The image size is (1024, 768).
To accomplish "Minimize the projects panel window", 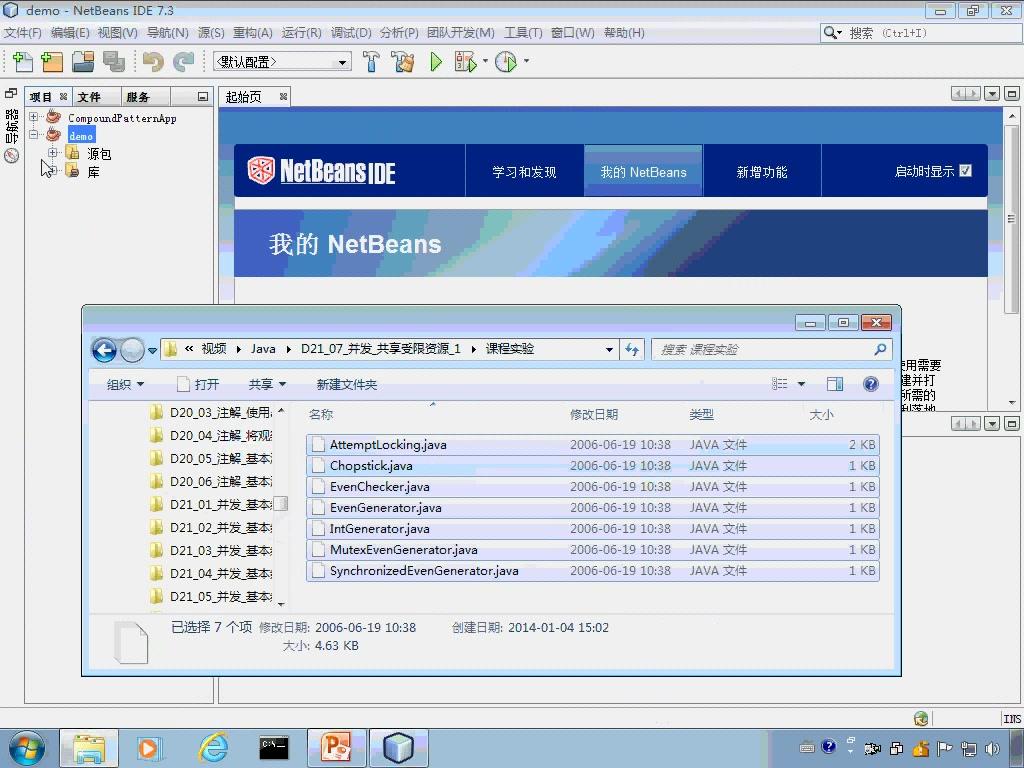I will [x=202, y=97].
